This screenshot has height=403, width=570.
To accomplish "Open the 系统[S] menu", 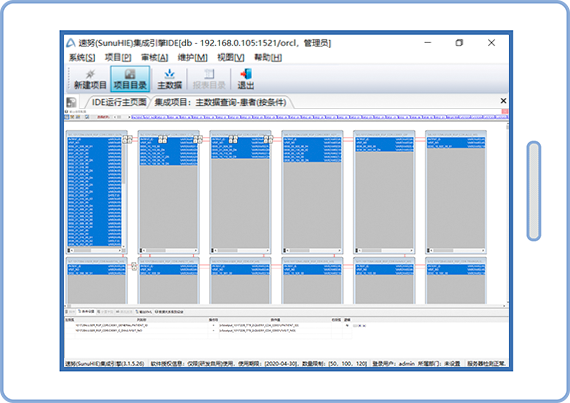I will 82,57.
